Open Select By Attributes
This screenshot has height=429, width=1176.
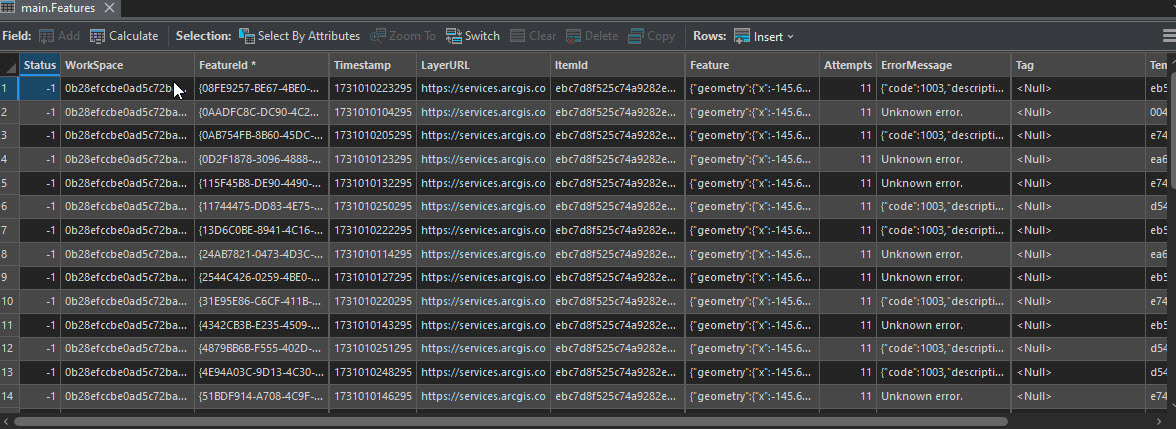[299, 36]
